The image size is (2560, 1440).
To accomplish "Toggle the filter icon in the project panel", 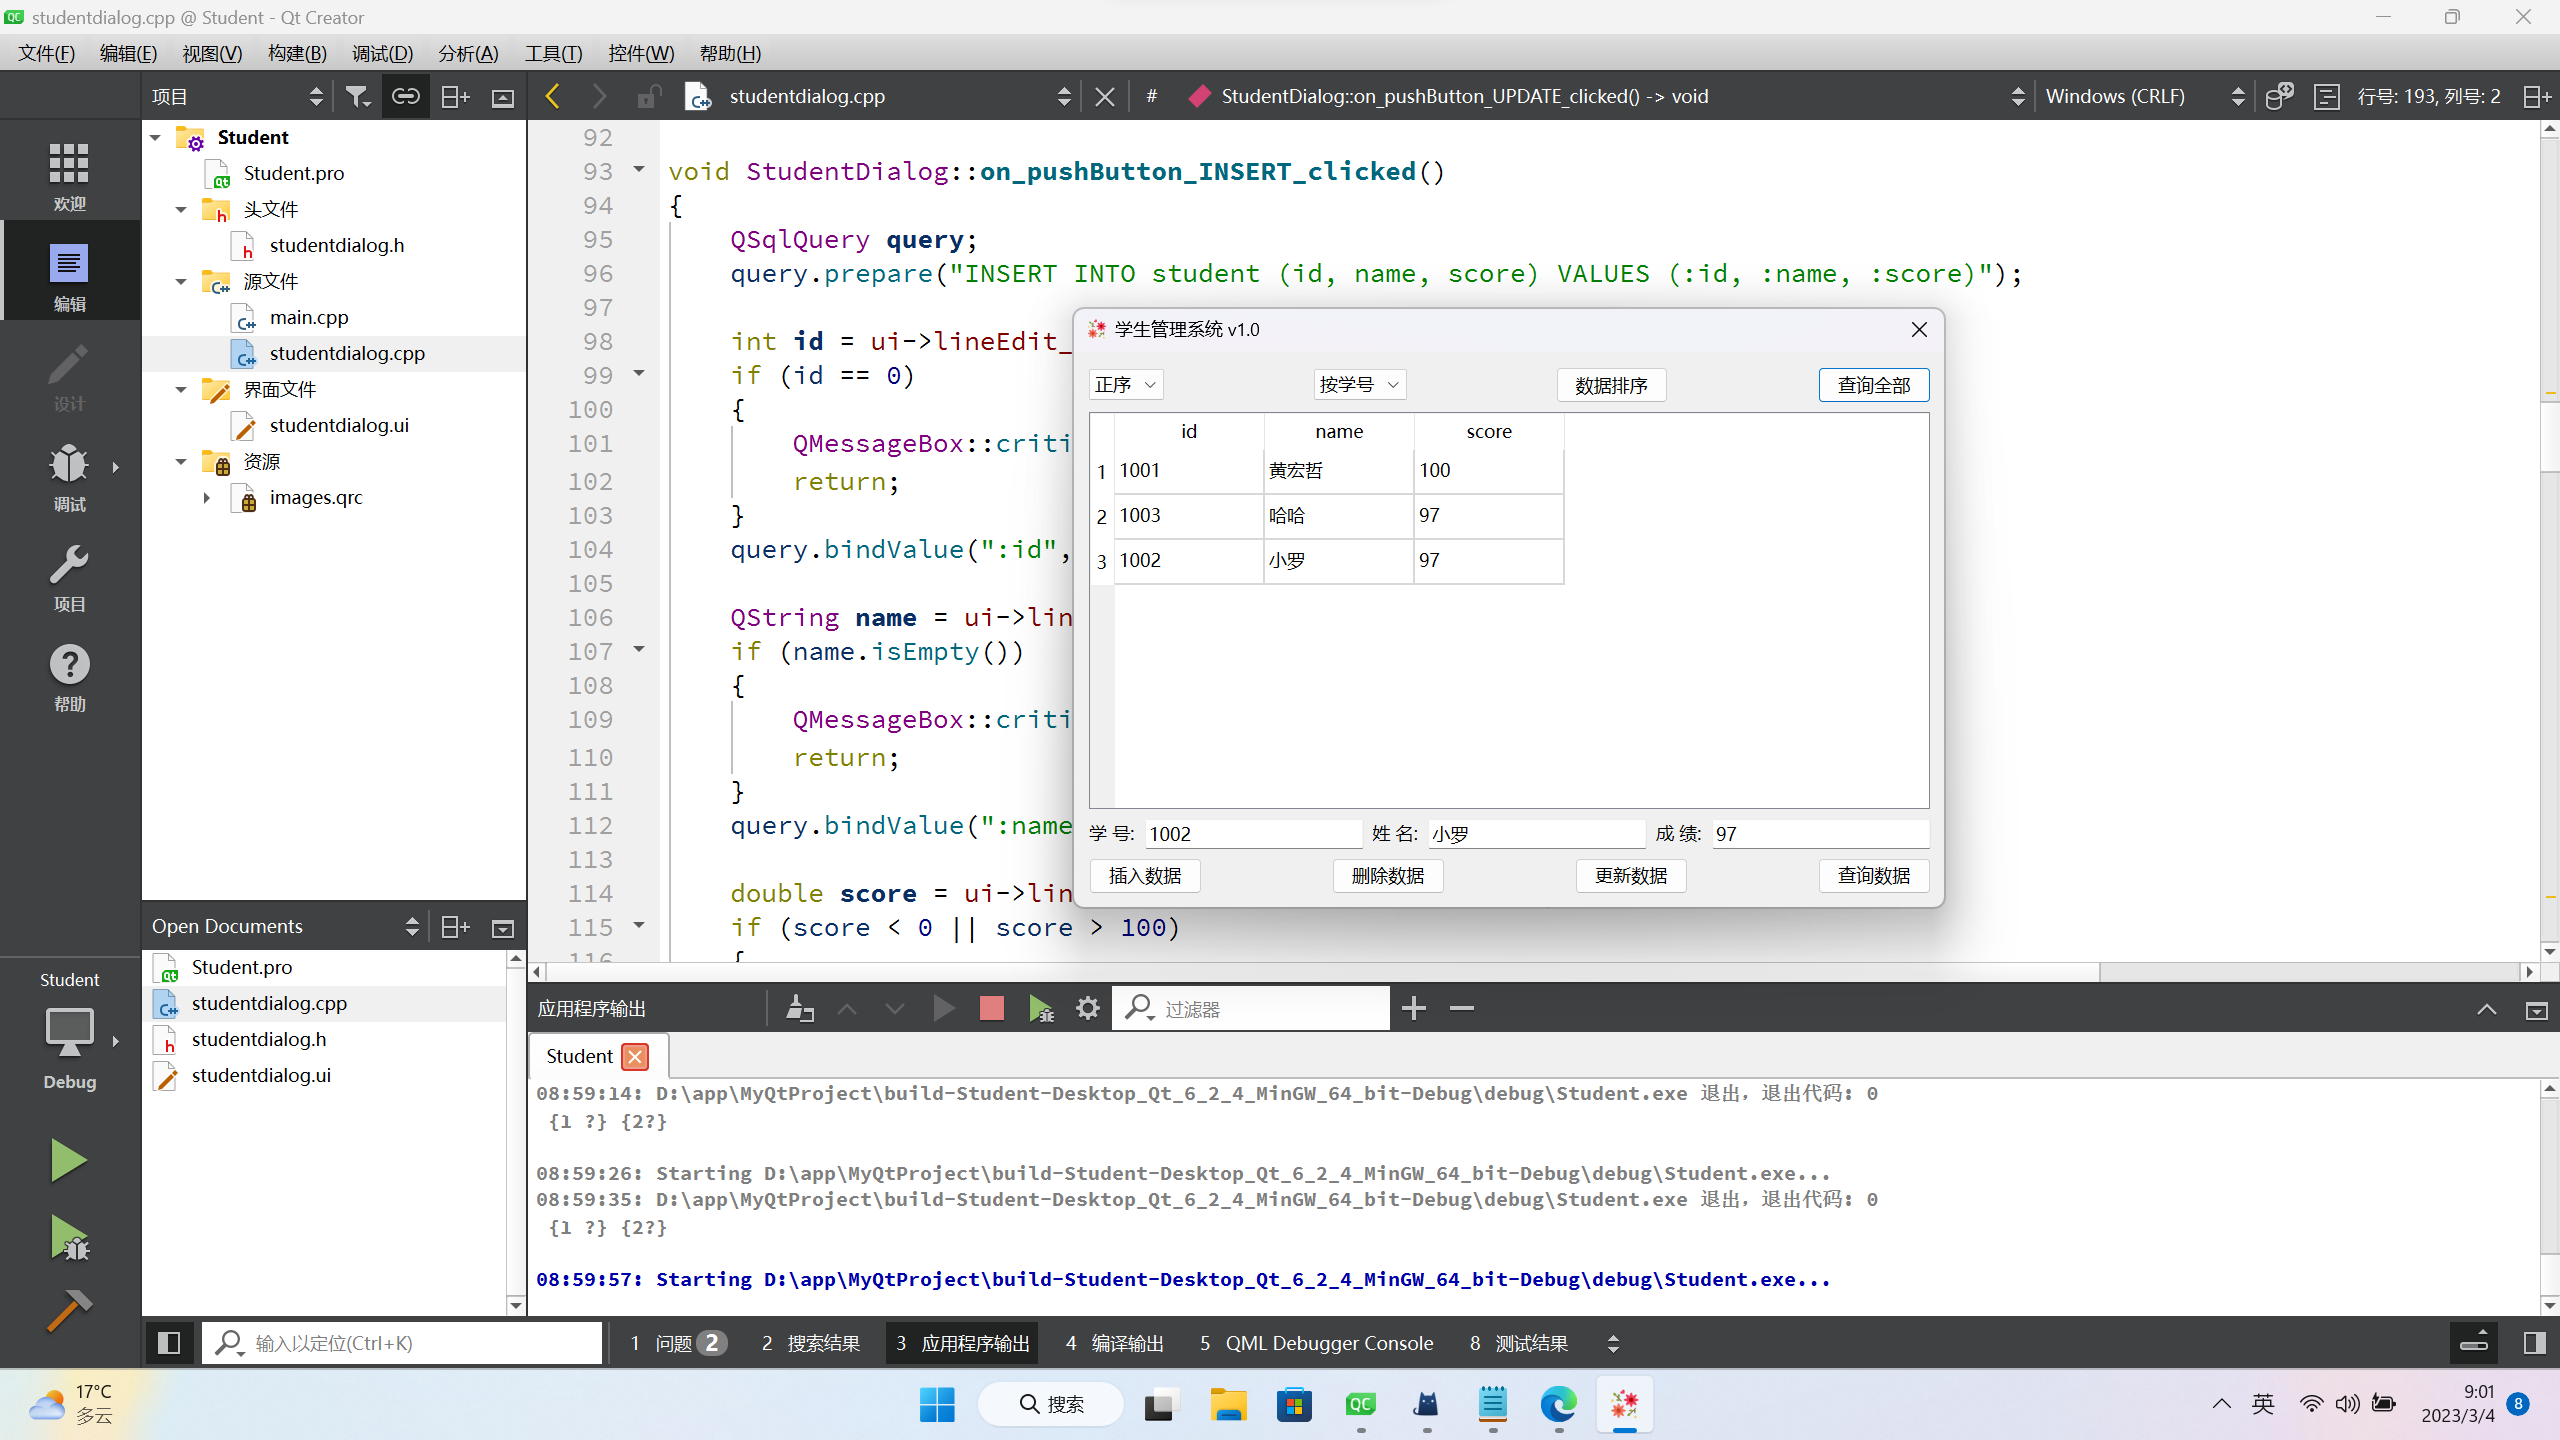I will (x=357, y=95).
